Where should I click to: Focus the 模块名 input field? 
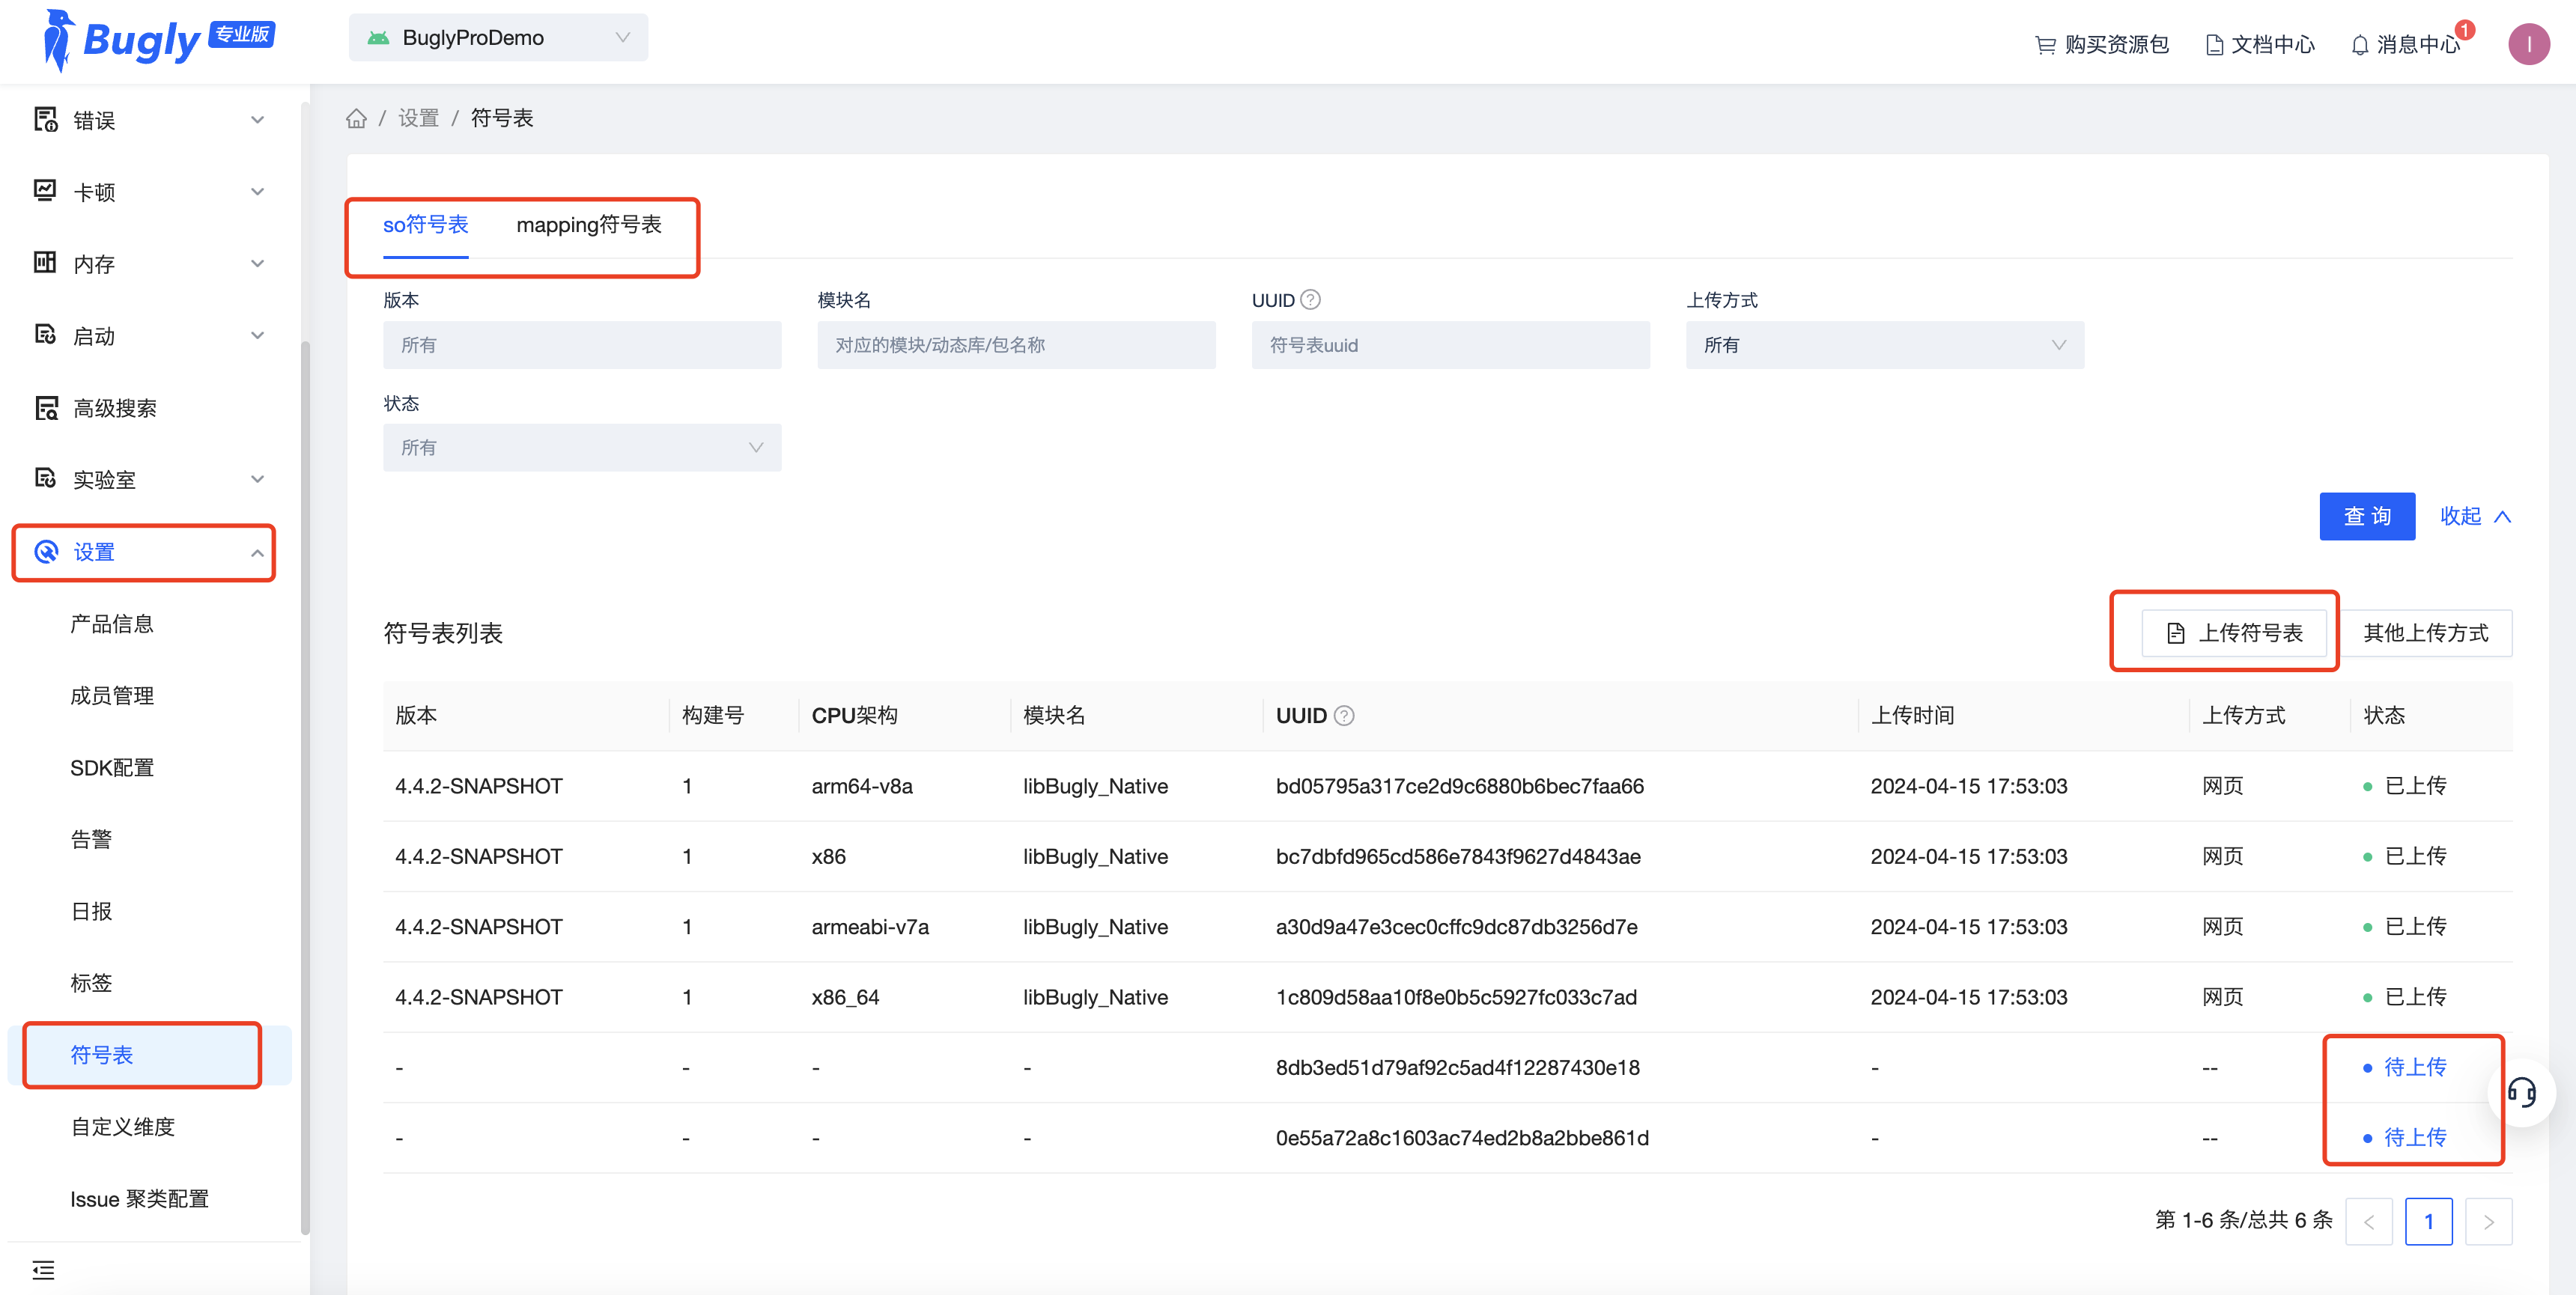click(x=1016, y=345)
